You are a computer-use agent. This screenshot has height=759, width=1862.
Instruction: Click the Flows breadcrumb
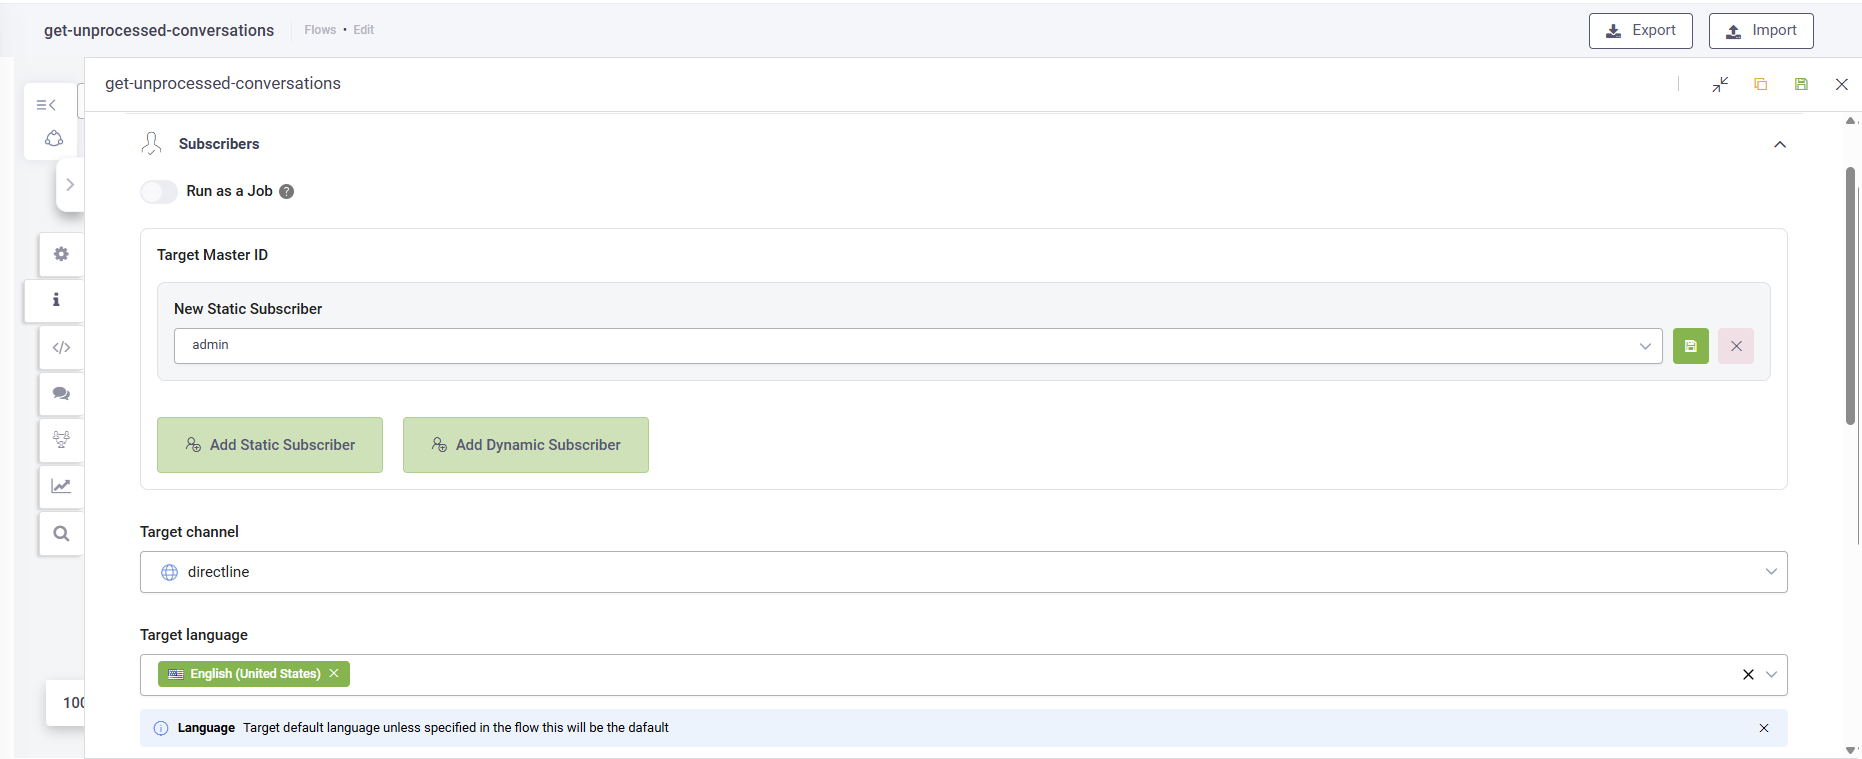pyautogui.click(x=320, y=30)
